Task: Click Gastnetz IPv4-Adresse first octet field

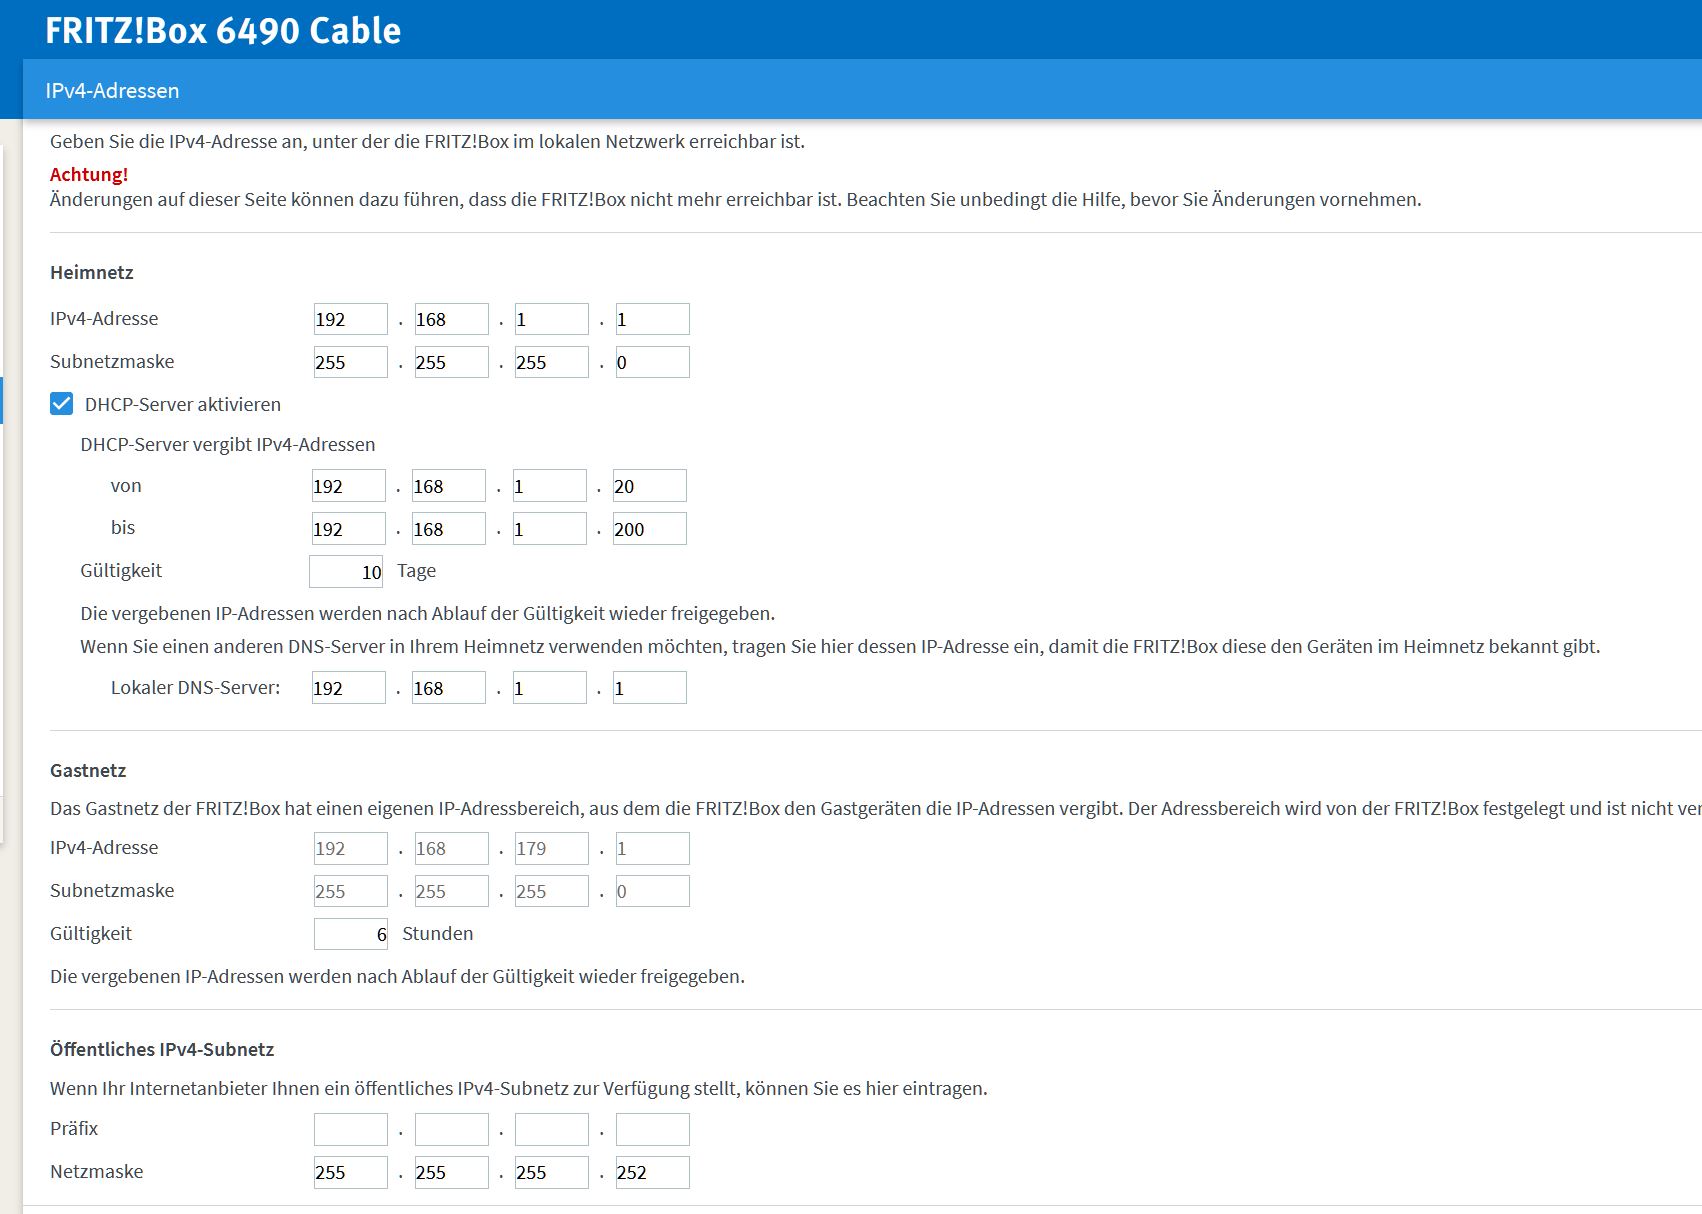Action: (350, 848)
